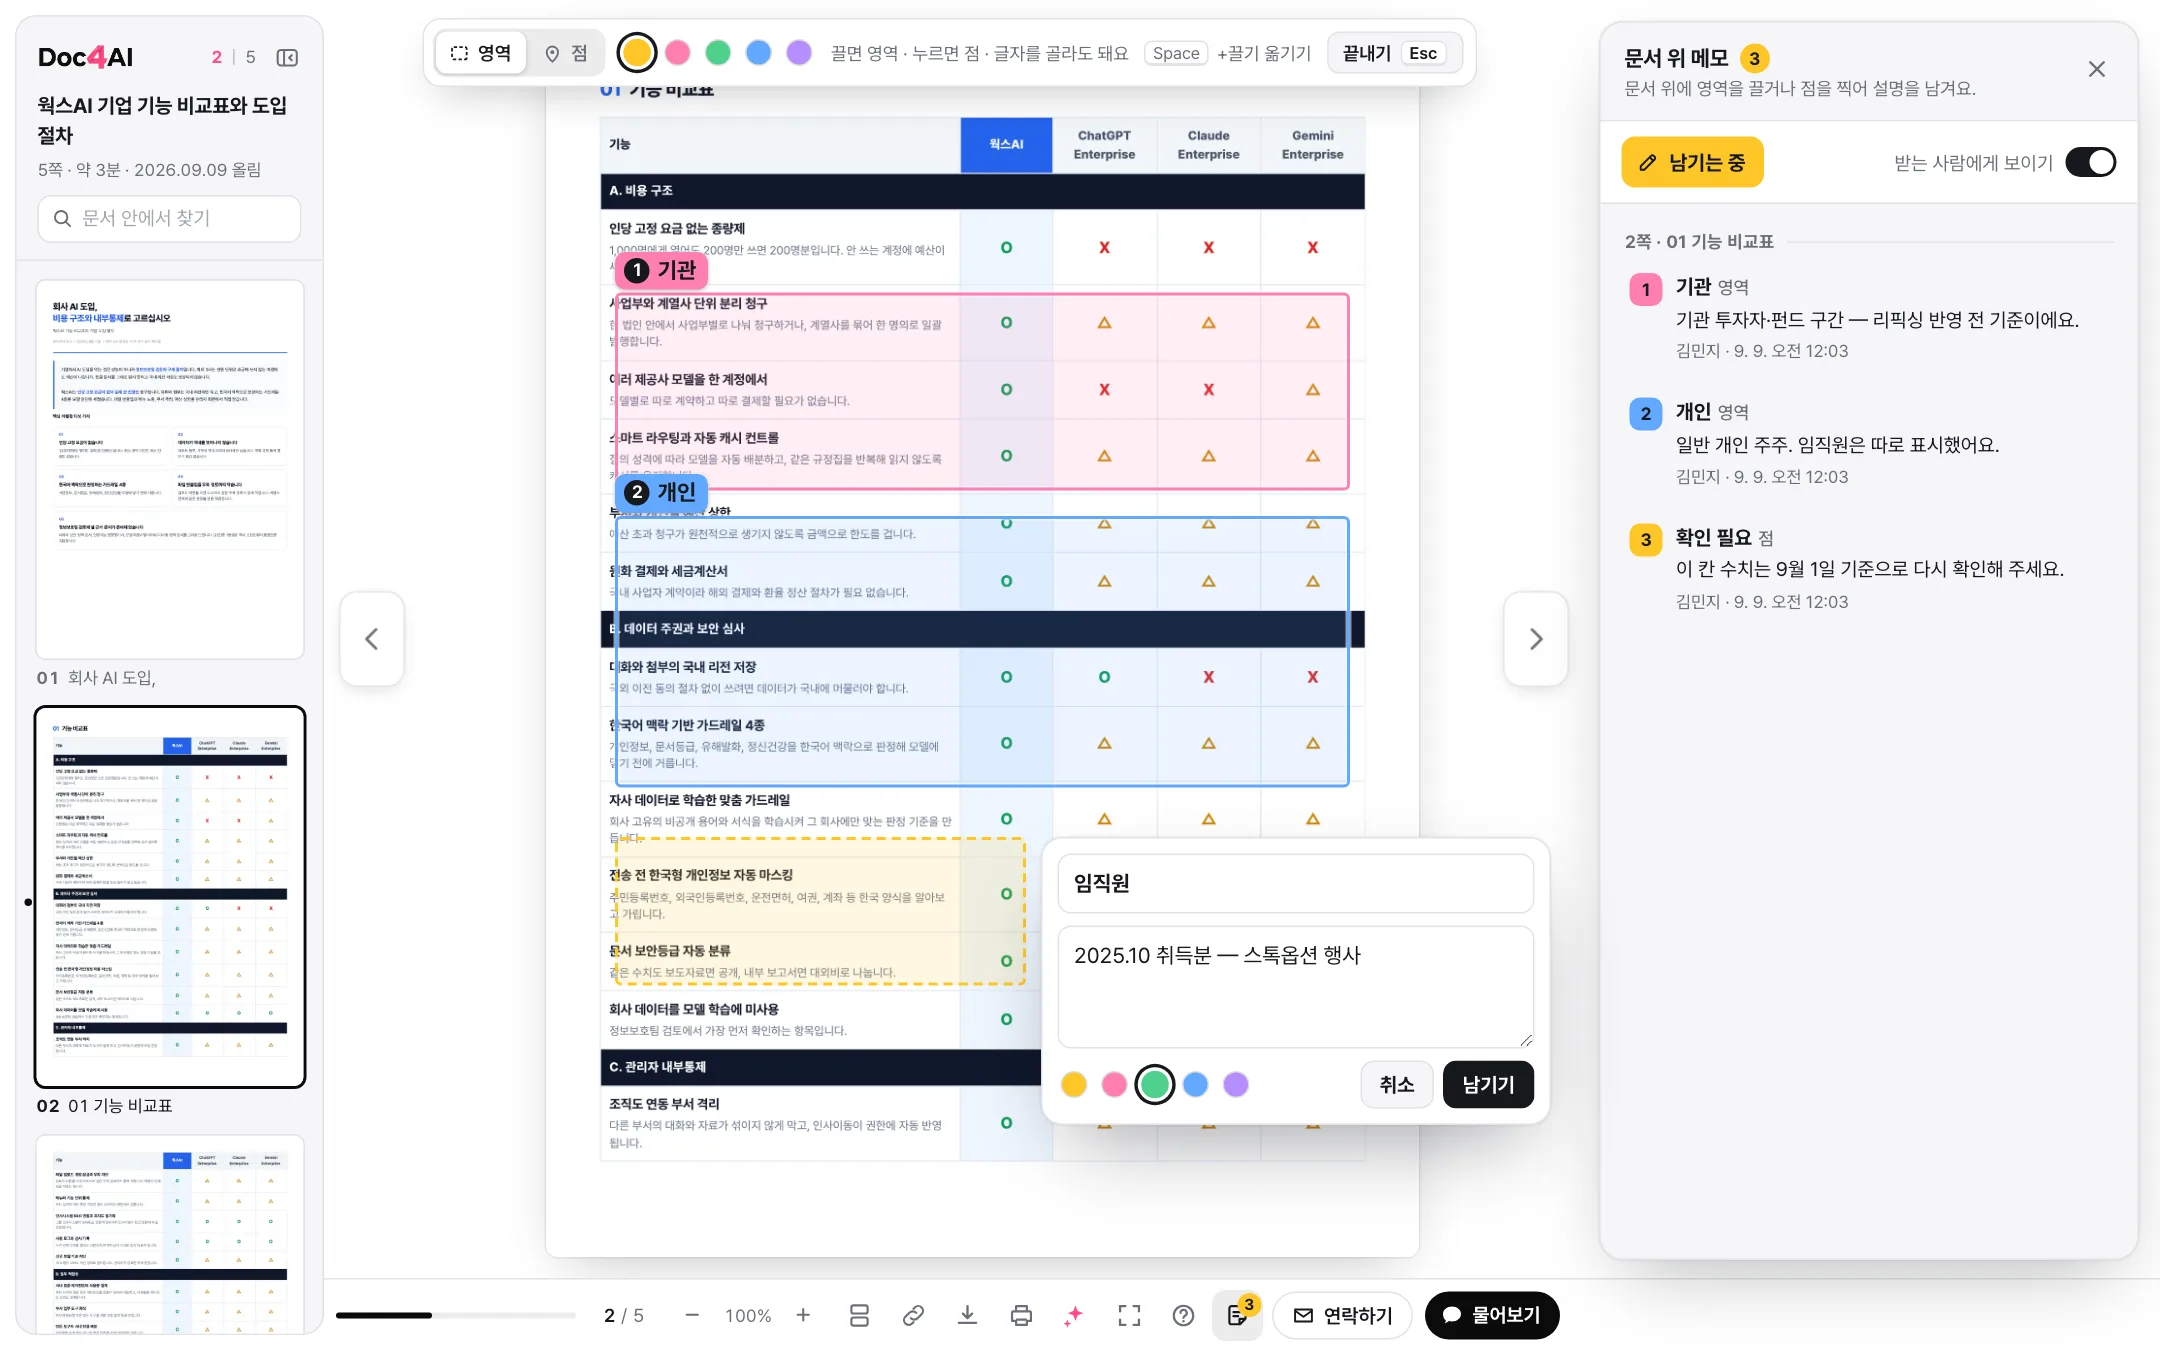
Task: Click the 2쪽 · 01 기능 비교표 section heading
Action: click(1699, 241)
